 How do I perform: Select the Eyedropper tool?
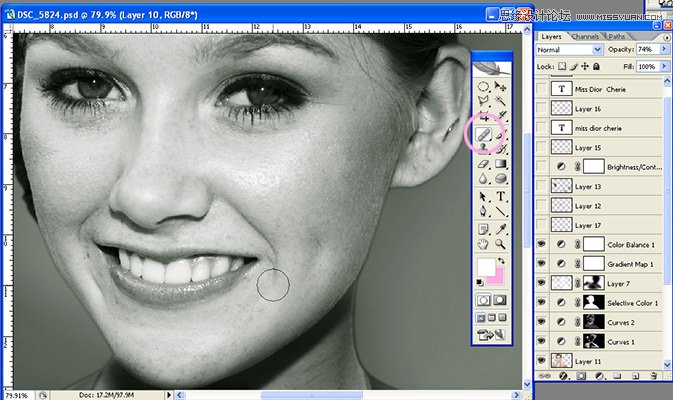coord(500,229)
